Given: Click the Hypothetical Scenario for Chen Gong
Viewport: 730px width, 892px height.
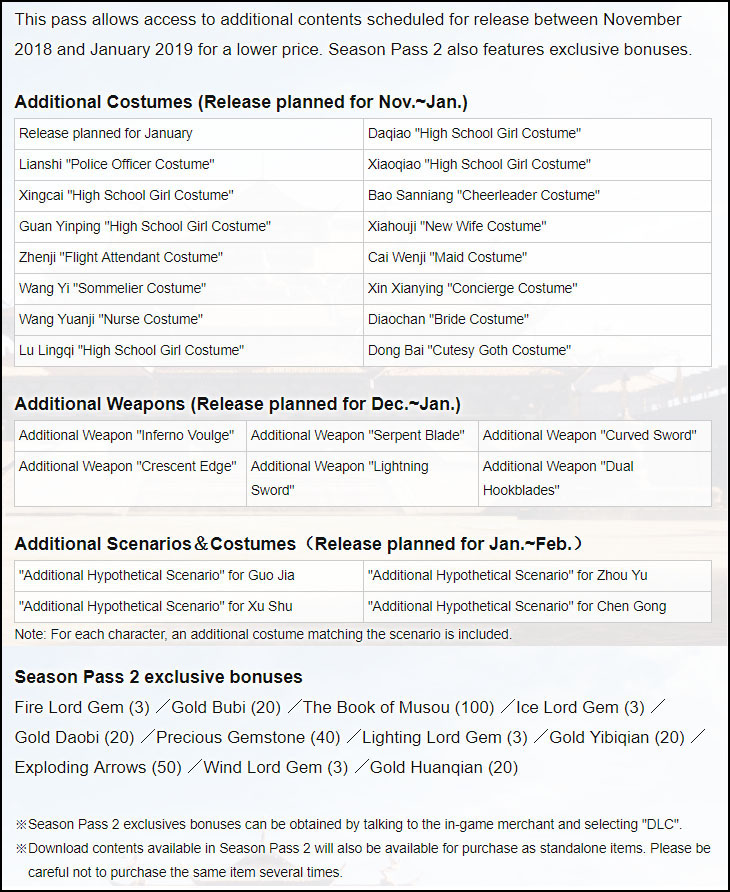Looking at the screenshot, I should point(516,606).
